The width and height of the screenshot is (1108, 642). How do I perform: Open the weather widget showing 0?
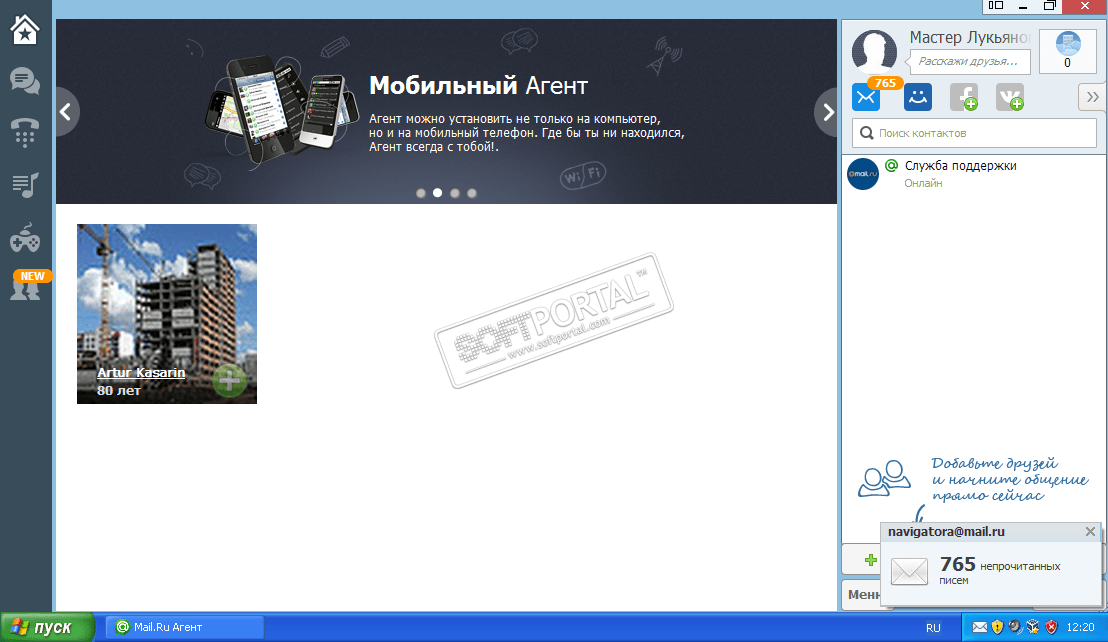(x=1068, y=51)
